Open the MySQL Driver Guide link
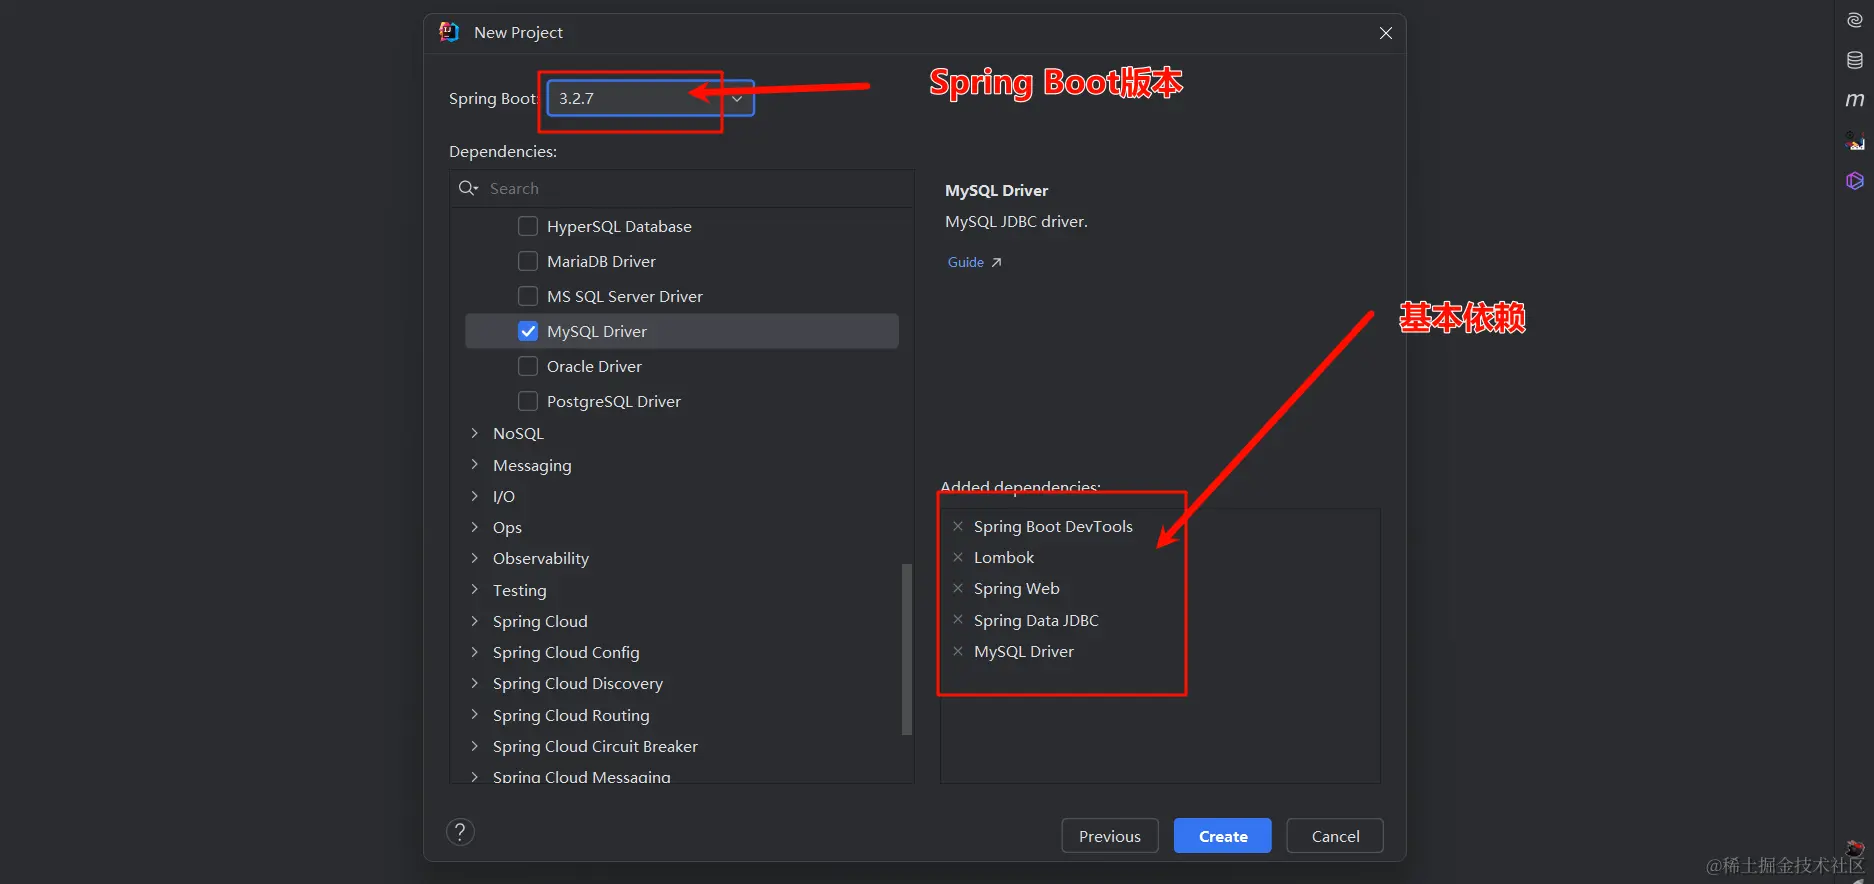This screenshot has height=884, width=1874. [x=974, y=262]
